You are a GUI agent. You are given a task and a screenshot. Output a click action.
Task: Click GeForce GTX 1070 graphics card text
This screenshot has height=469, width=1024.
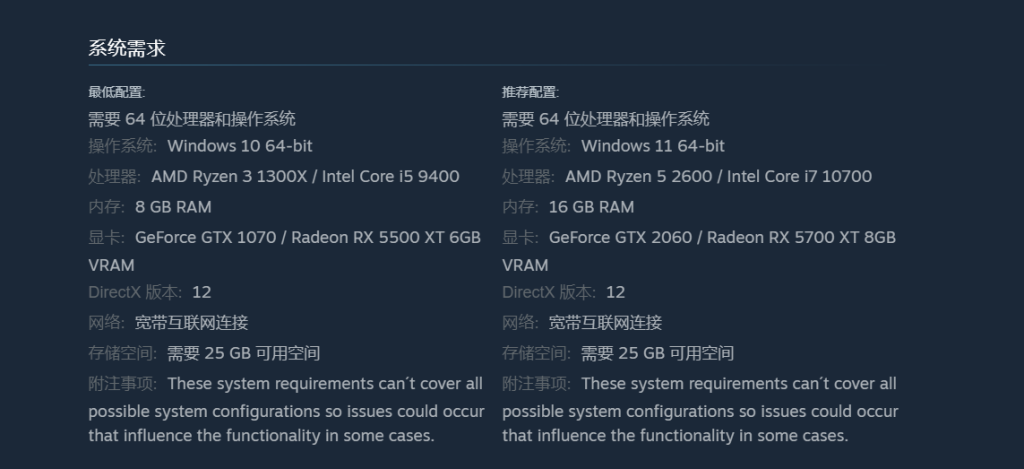(206, 237)
